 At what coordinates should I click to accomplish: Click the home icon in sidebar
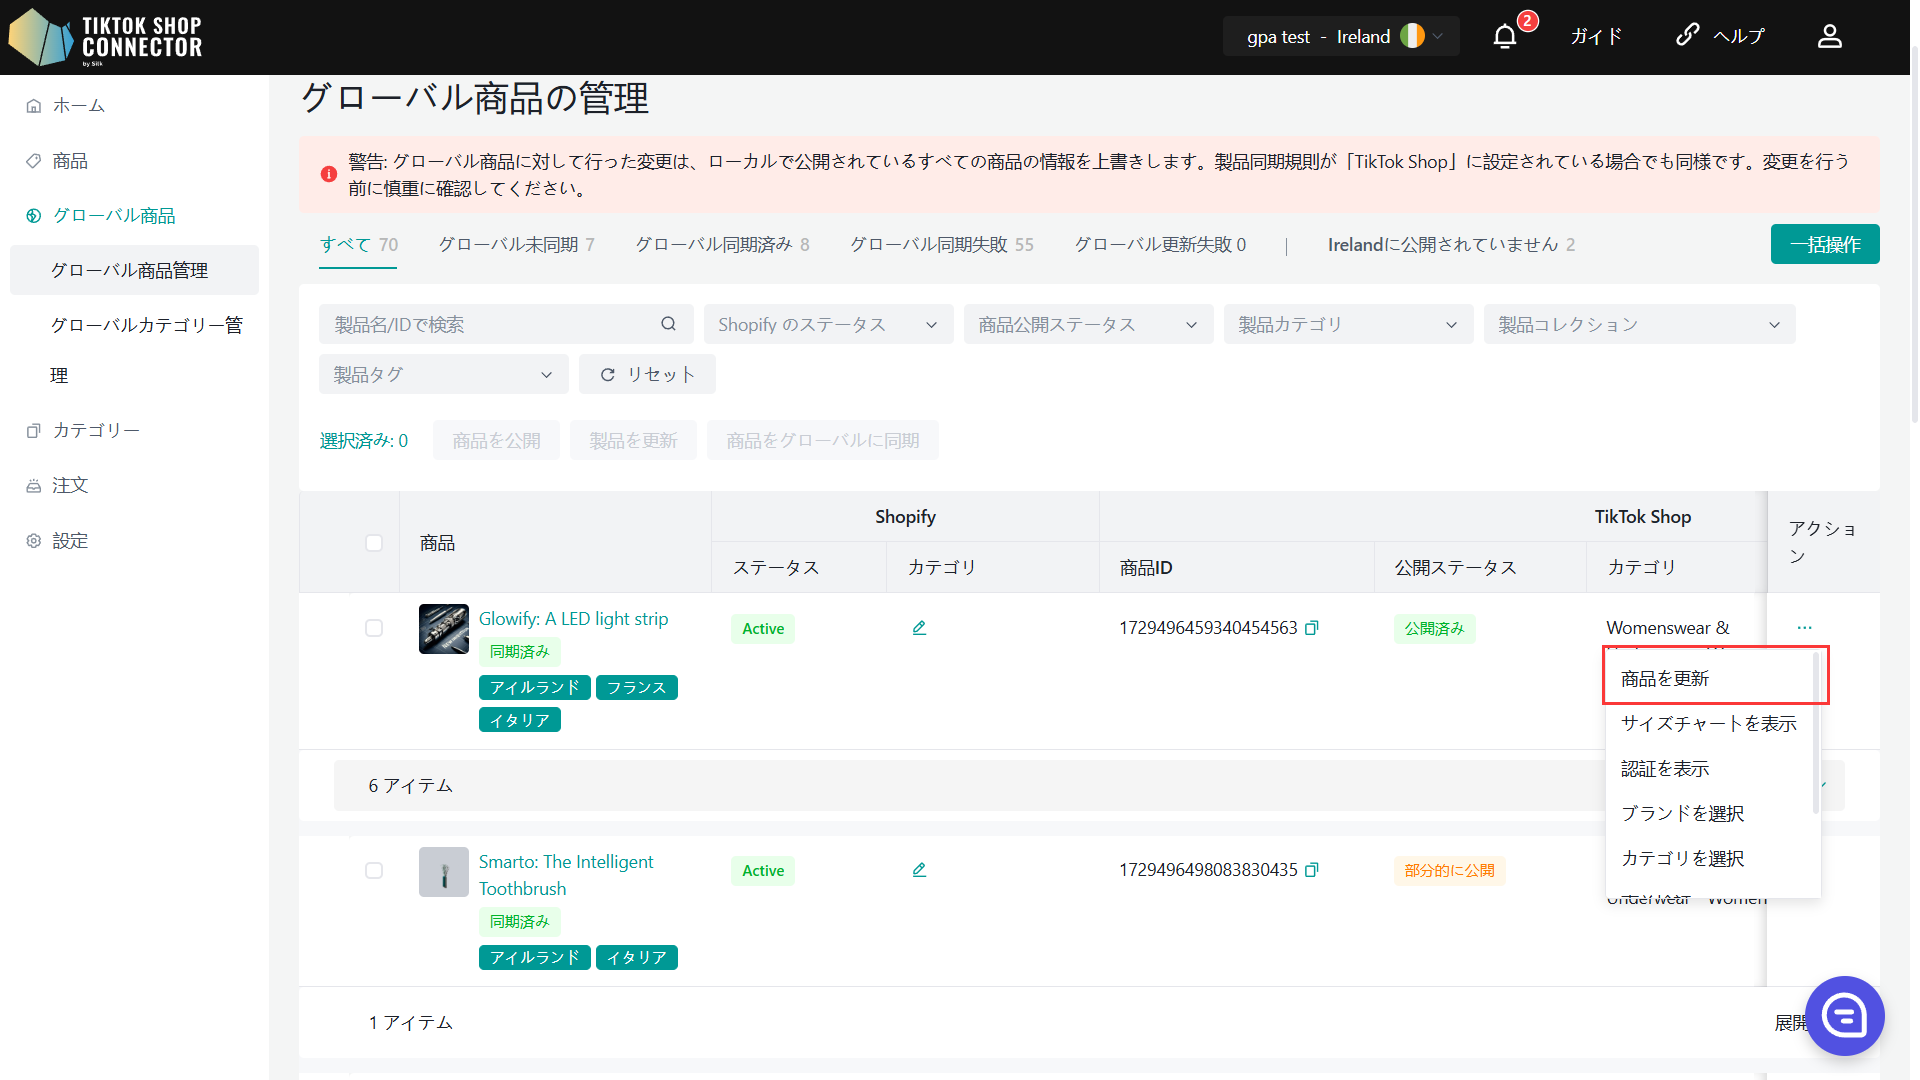[34, 106]
